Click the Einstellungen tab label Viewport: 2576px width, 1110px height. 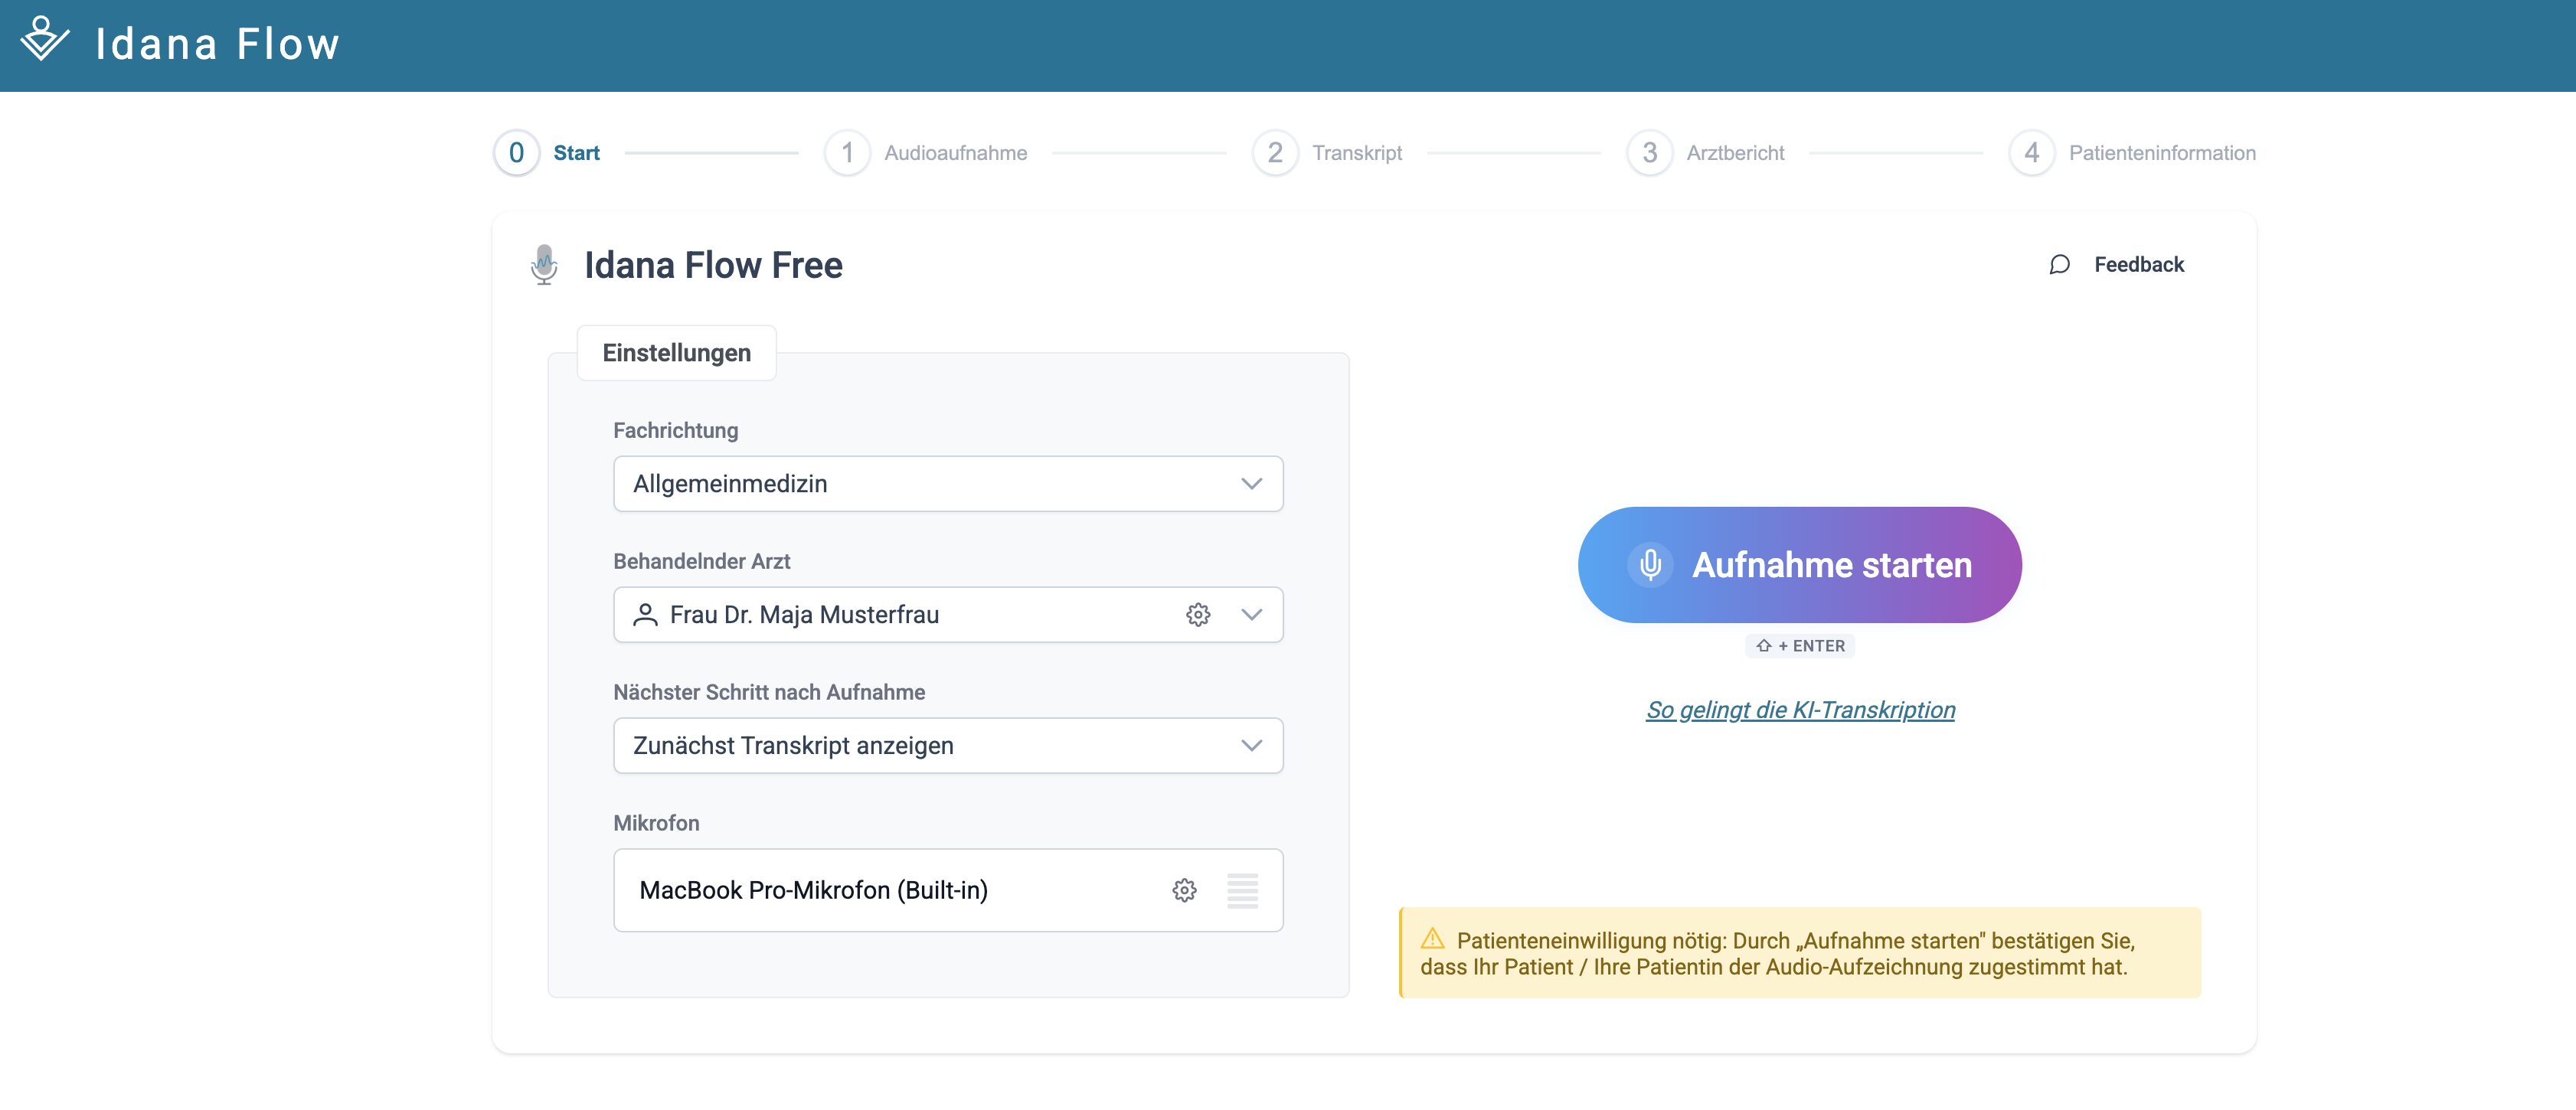(676, 353)
